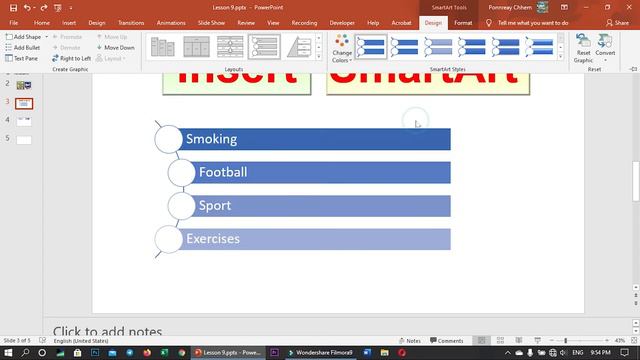Image resolution: width=640 pixels, height=360 pixels.
Task: Expand the Layouts gallery More arrow
Action: [319, 57]
